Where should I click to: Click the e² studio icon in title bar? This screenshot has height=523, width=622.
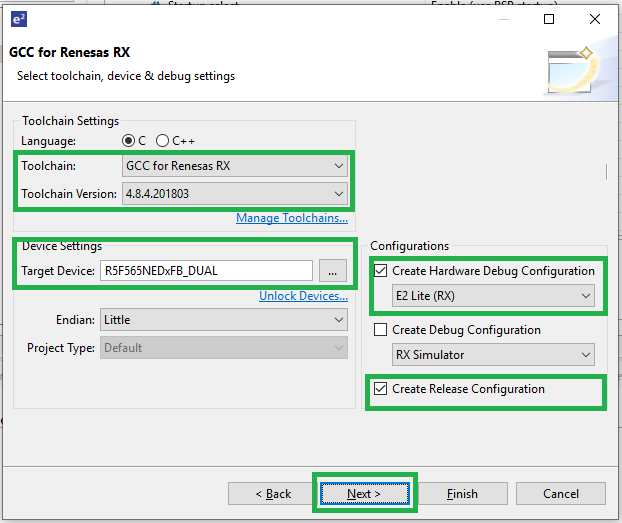click(x=19, y=19)
